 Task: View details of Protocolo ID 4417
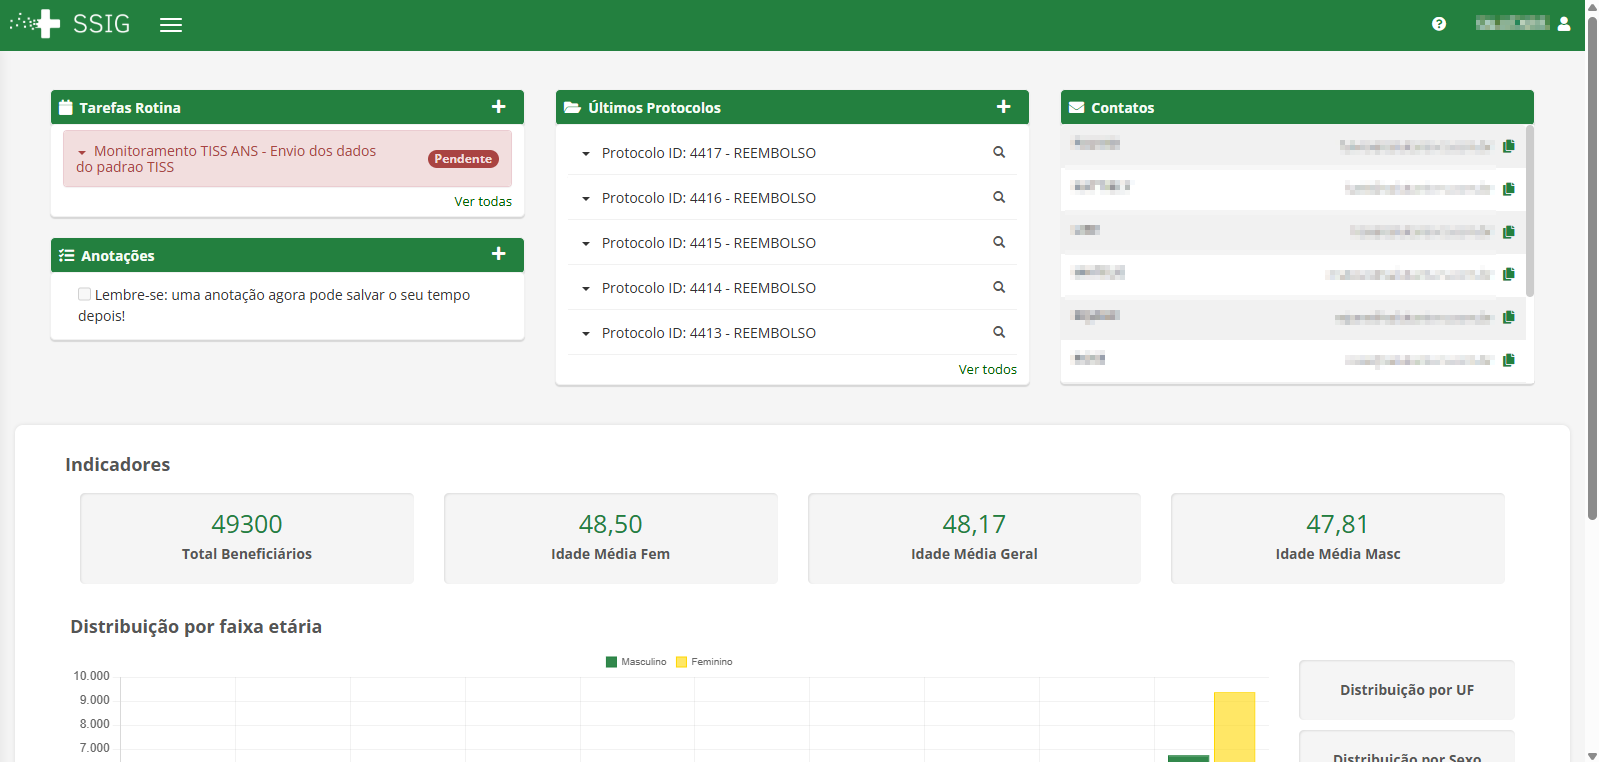(x=998, y=152)
